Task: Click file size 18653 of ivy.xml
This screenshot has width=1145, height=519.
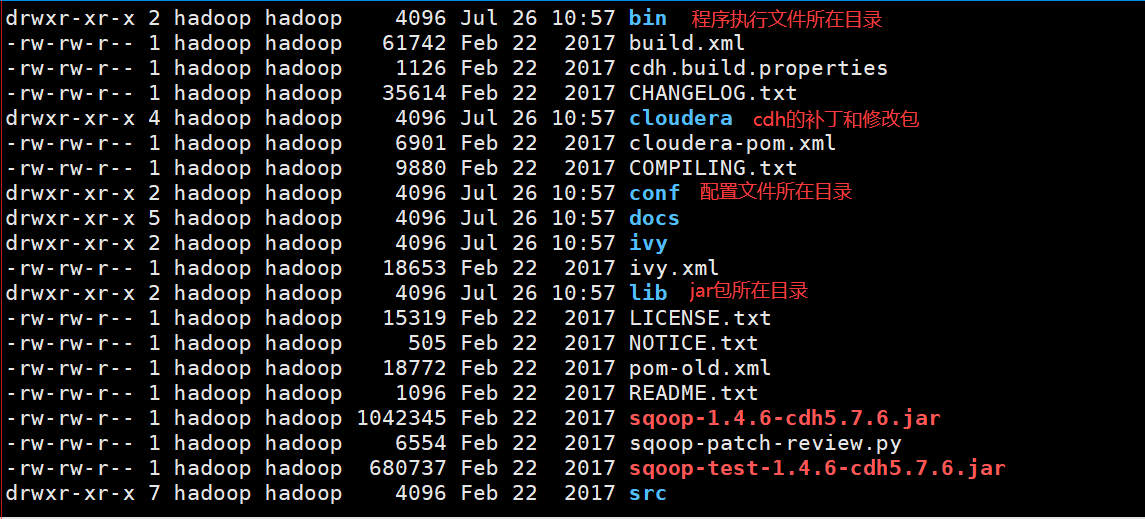Action: coord(415,267)
